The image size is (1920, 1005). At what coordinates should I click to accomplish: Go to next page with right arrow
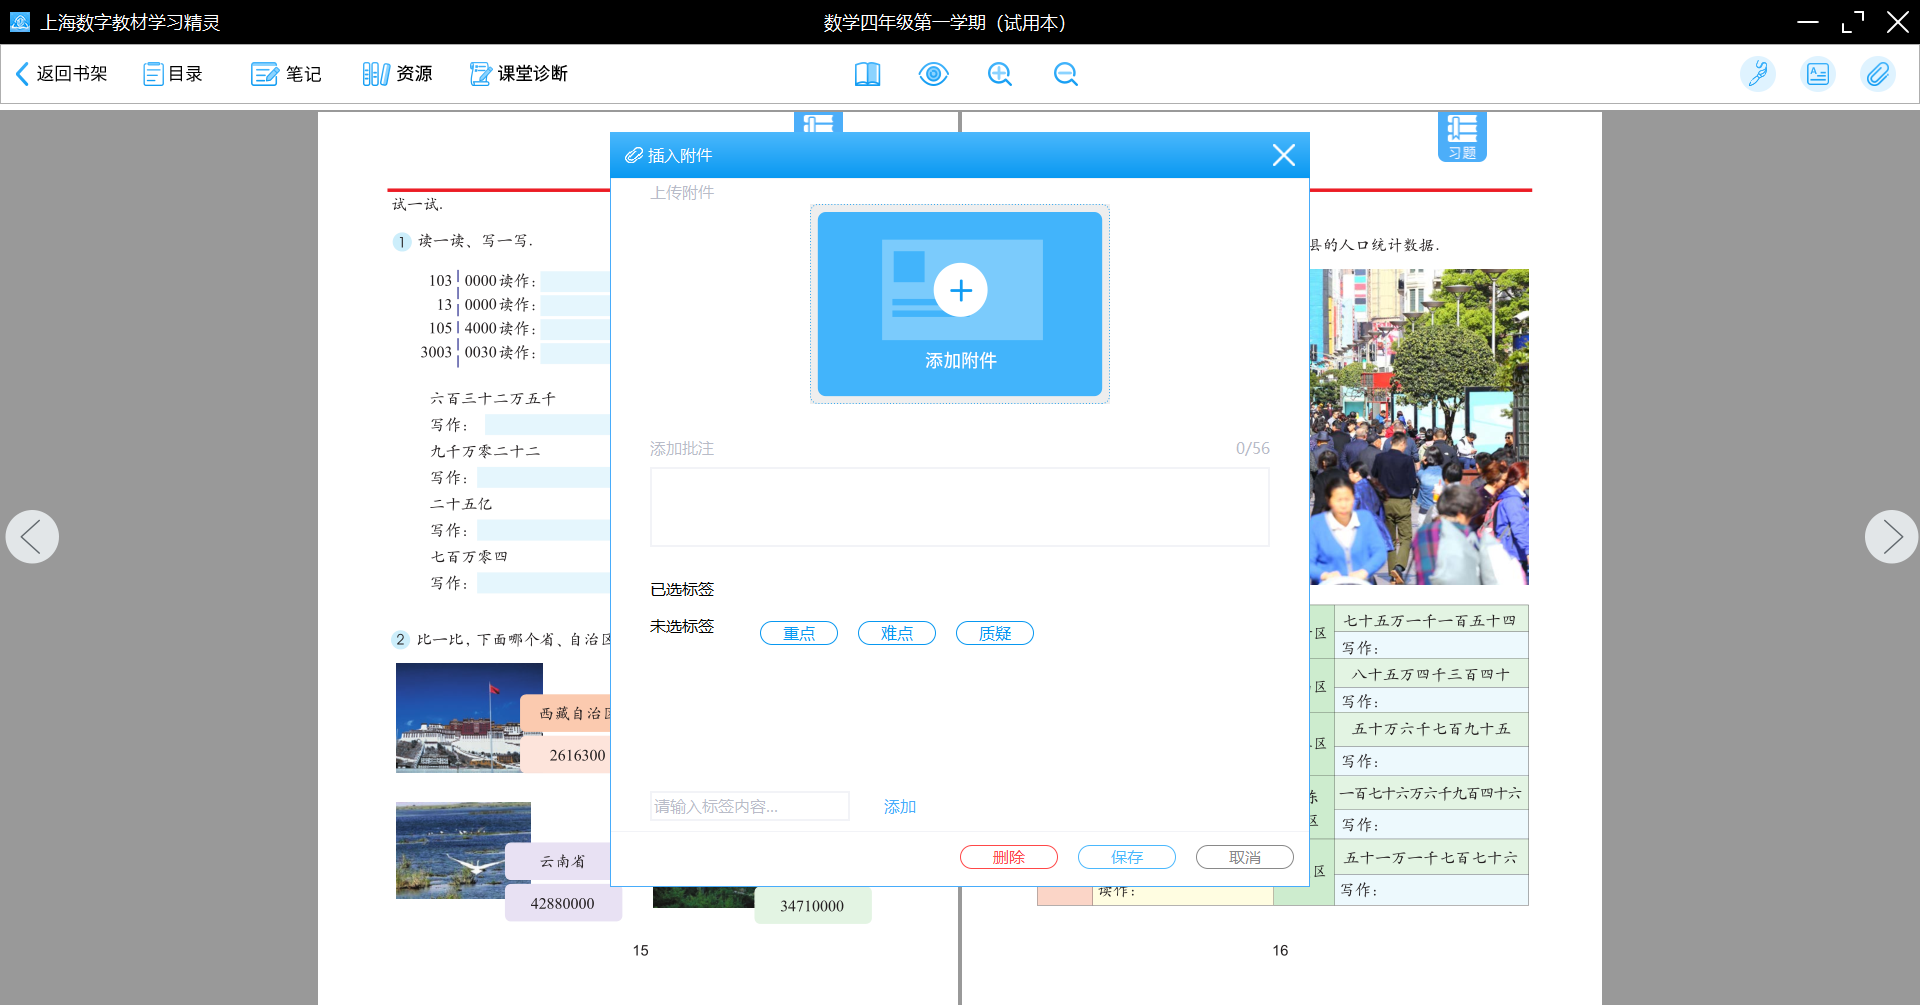point(1890,537)
